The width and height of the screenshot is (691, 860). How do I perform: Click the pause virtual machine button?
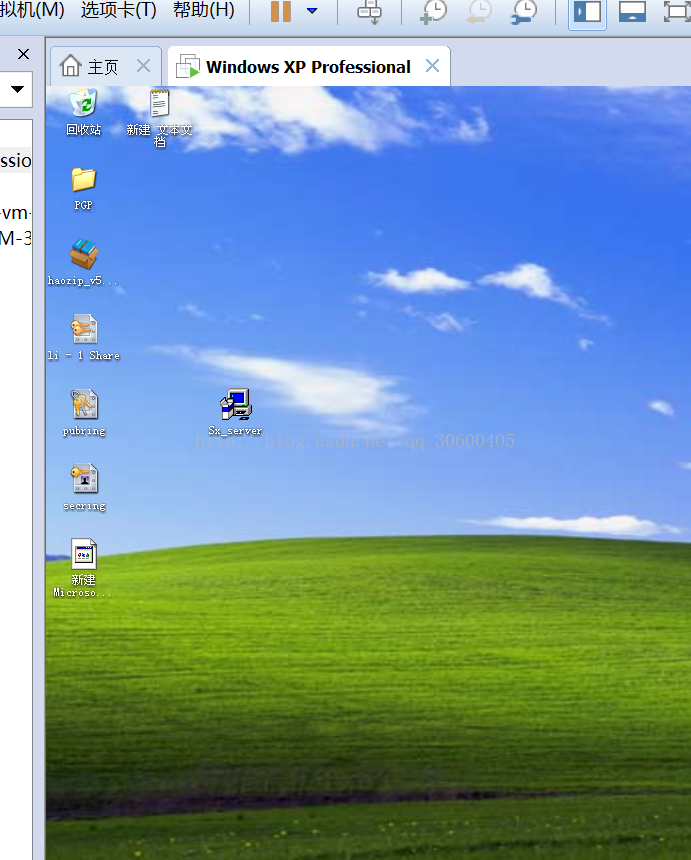tap(281, 11)
